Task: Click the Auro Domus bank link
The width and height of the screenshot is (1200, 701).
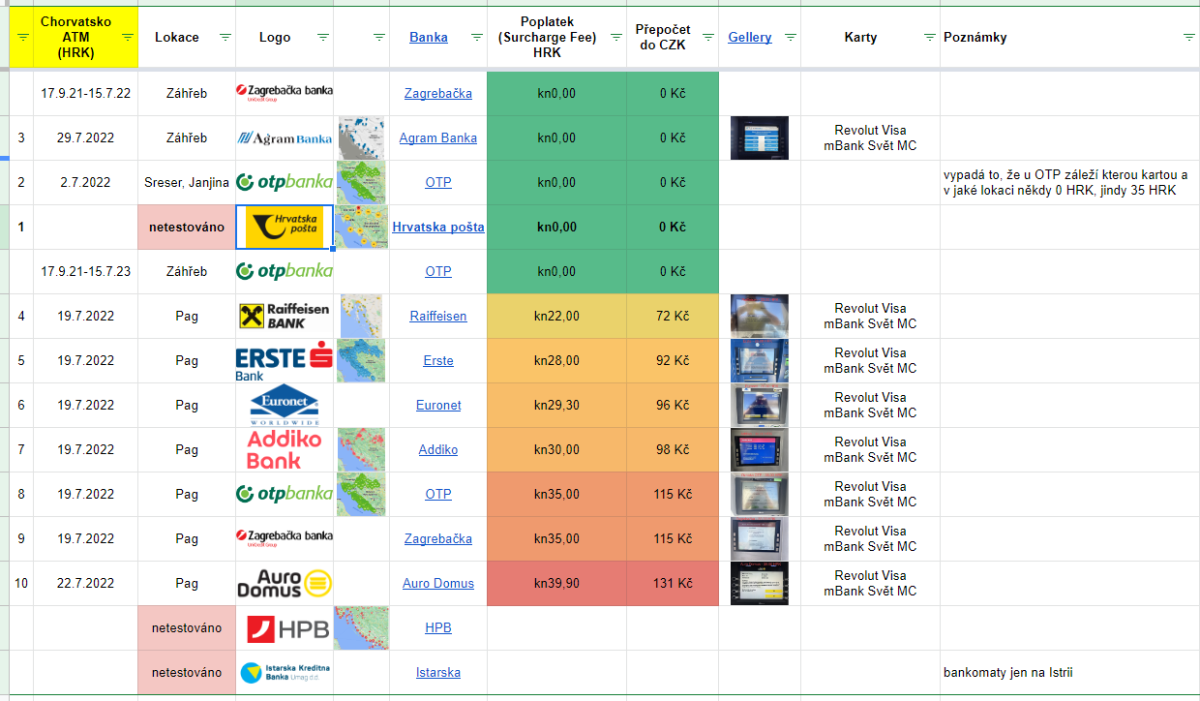Action: 438,583
